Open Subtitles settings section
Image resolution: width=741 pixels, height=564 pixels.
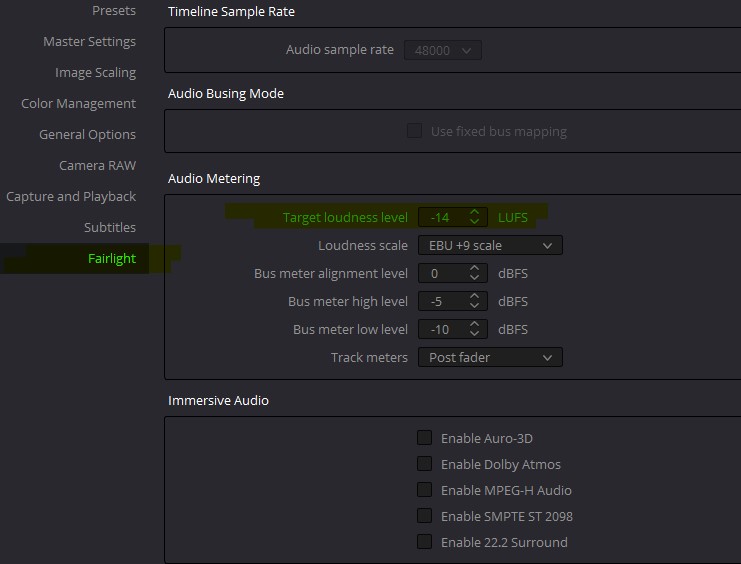109,228
